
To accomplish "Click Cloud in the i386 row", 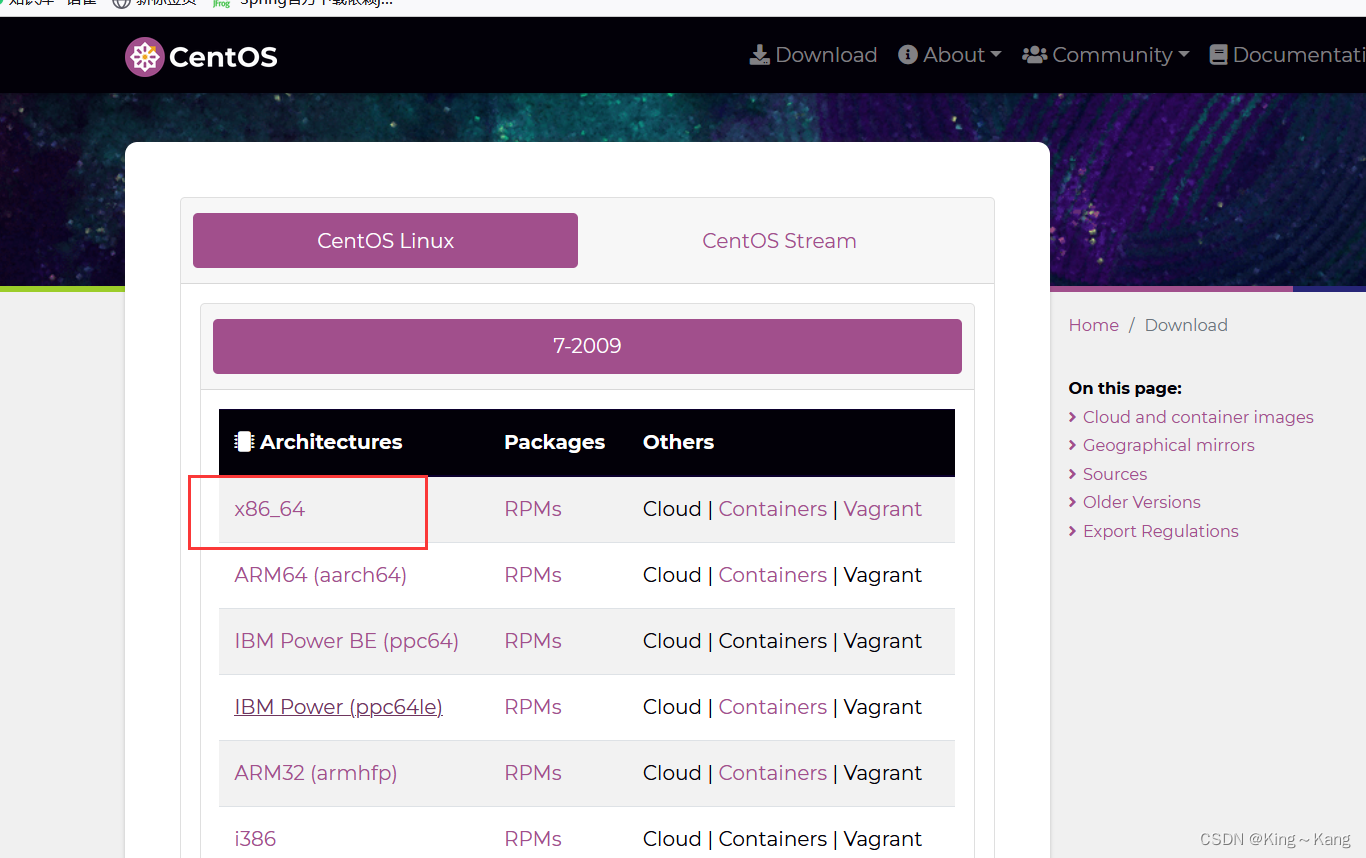I will 672,839.
